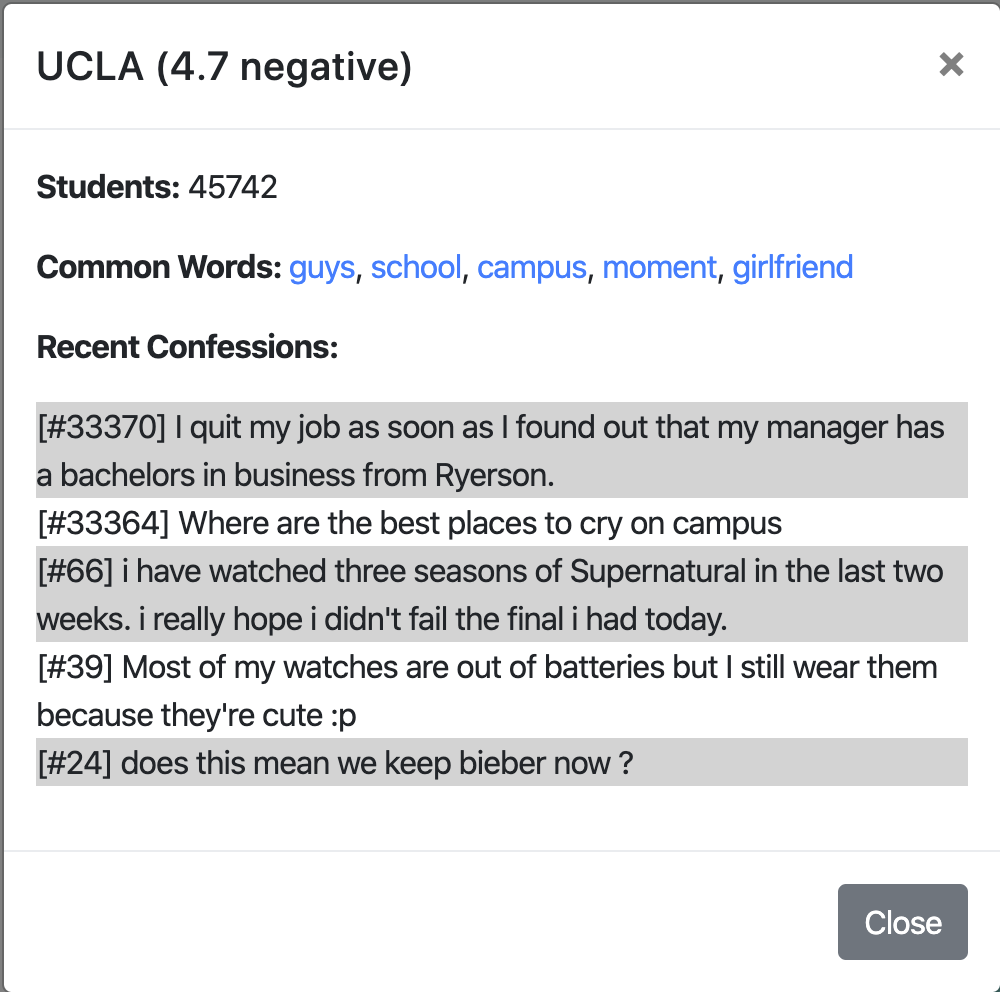Image resolution: width=1000 pixels, height=992 pixels.
Task: Select the 'campus' common word link
Action: pyautogui.click(x=531, y=267)
